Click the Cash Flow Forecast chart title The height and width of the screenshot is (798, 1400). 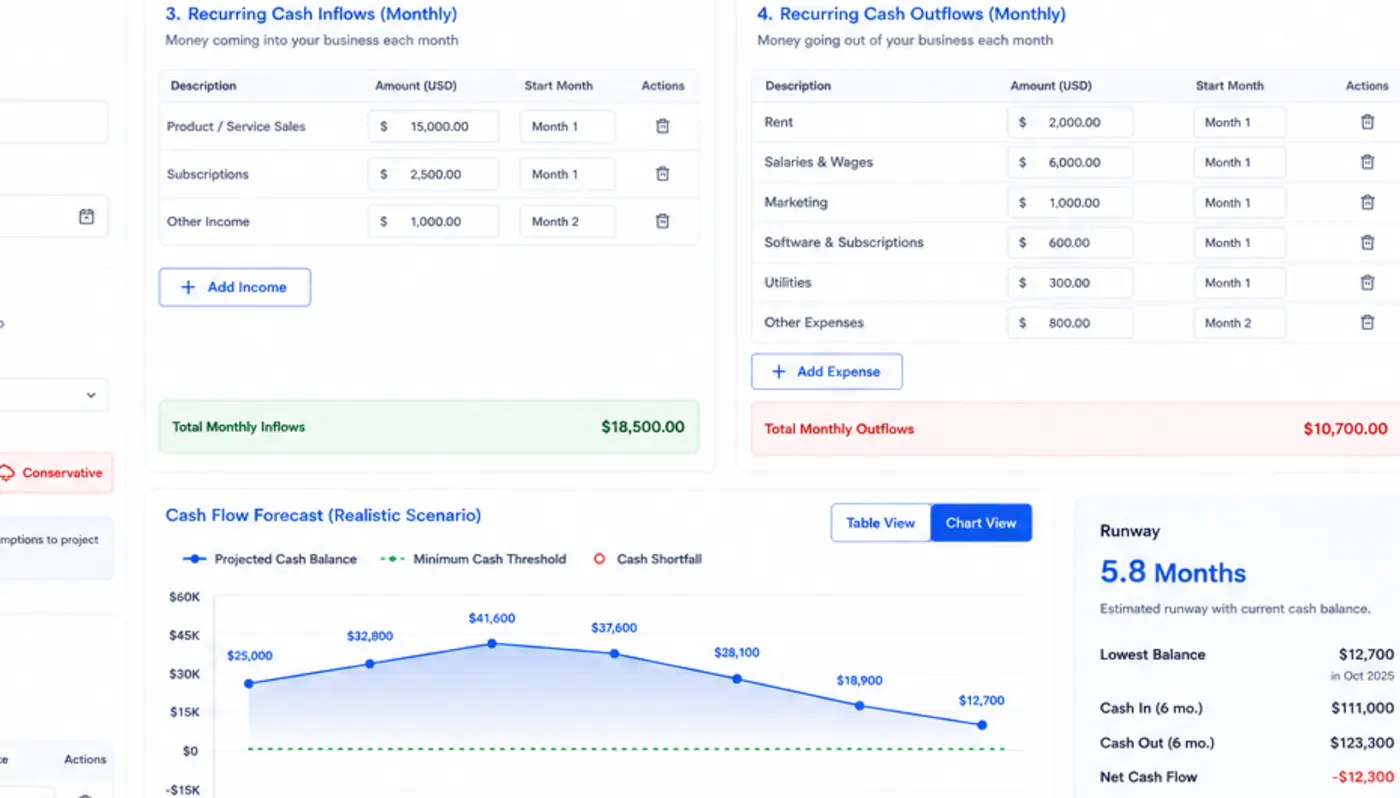323,516
